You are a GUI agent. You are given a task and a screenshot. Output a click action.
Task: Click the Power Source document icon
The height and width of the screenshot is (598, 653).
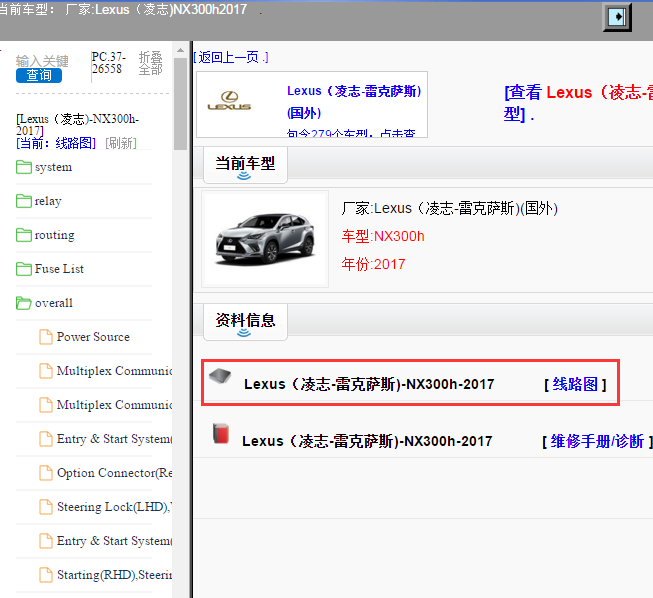coord(46,337)
